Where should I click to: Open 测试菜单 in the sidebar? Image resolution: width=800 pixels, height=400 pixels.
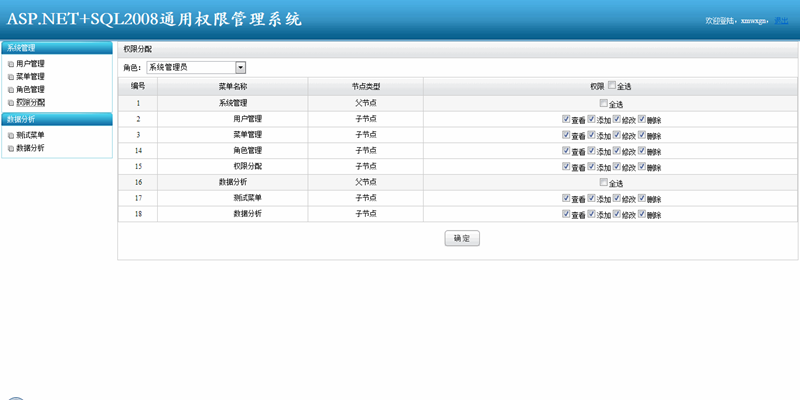pyautogui.click(x=30, y=135)
